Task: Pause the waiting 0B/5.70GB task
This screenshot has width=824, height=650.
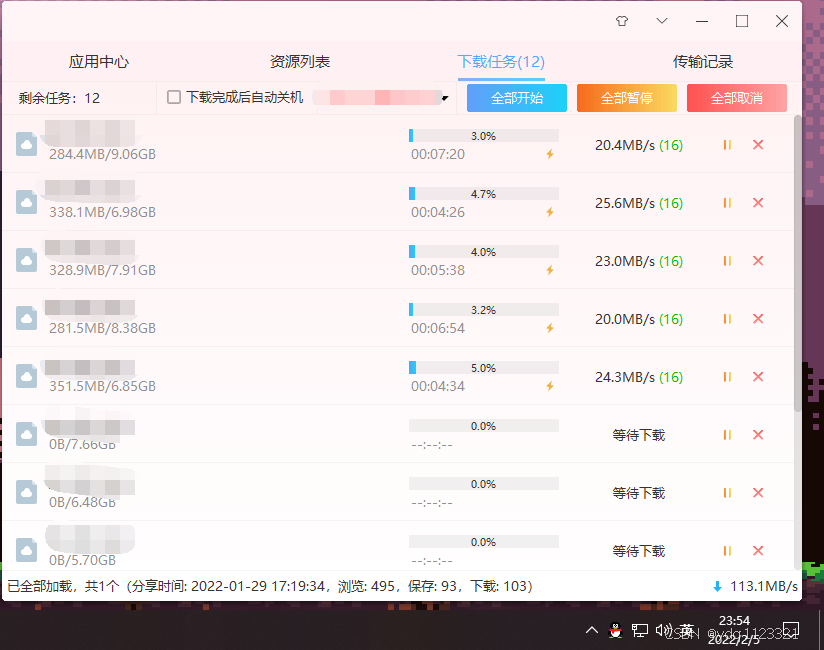Action: tap(727, 551)
